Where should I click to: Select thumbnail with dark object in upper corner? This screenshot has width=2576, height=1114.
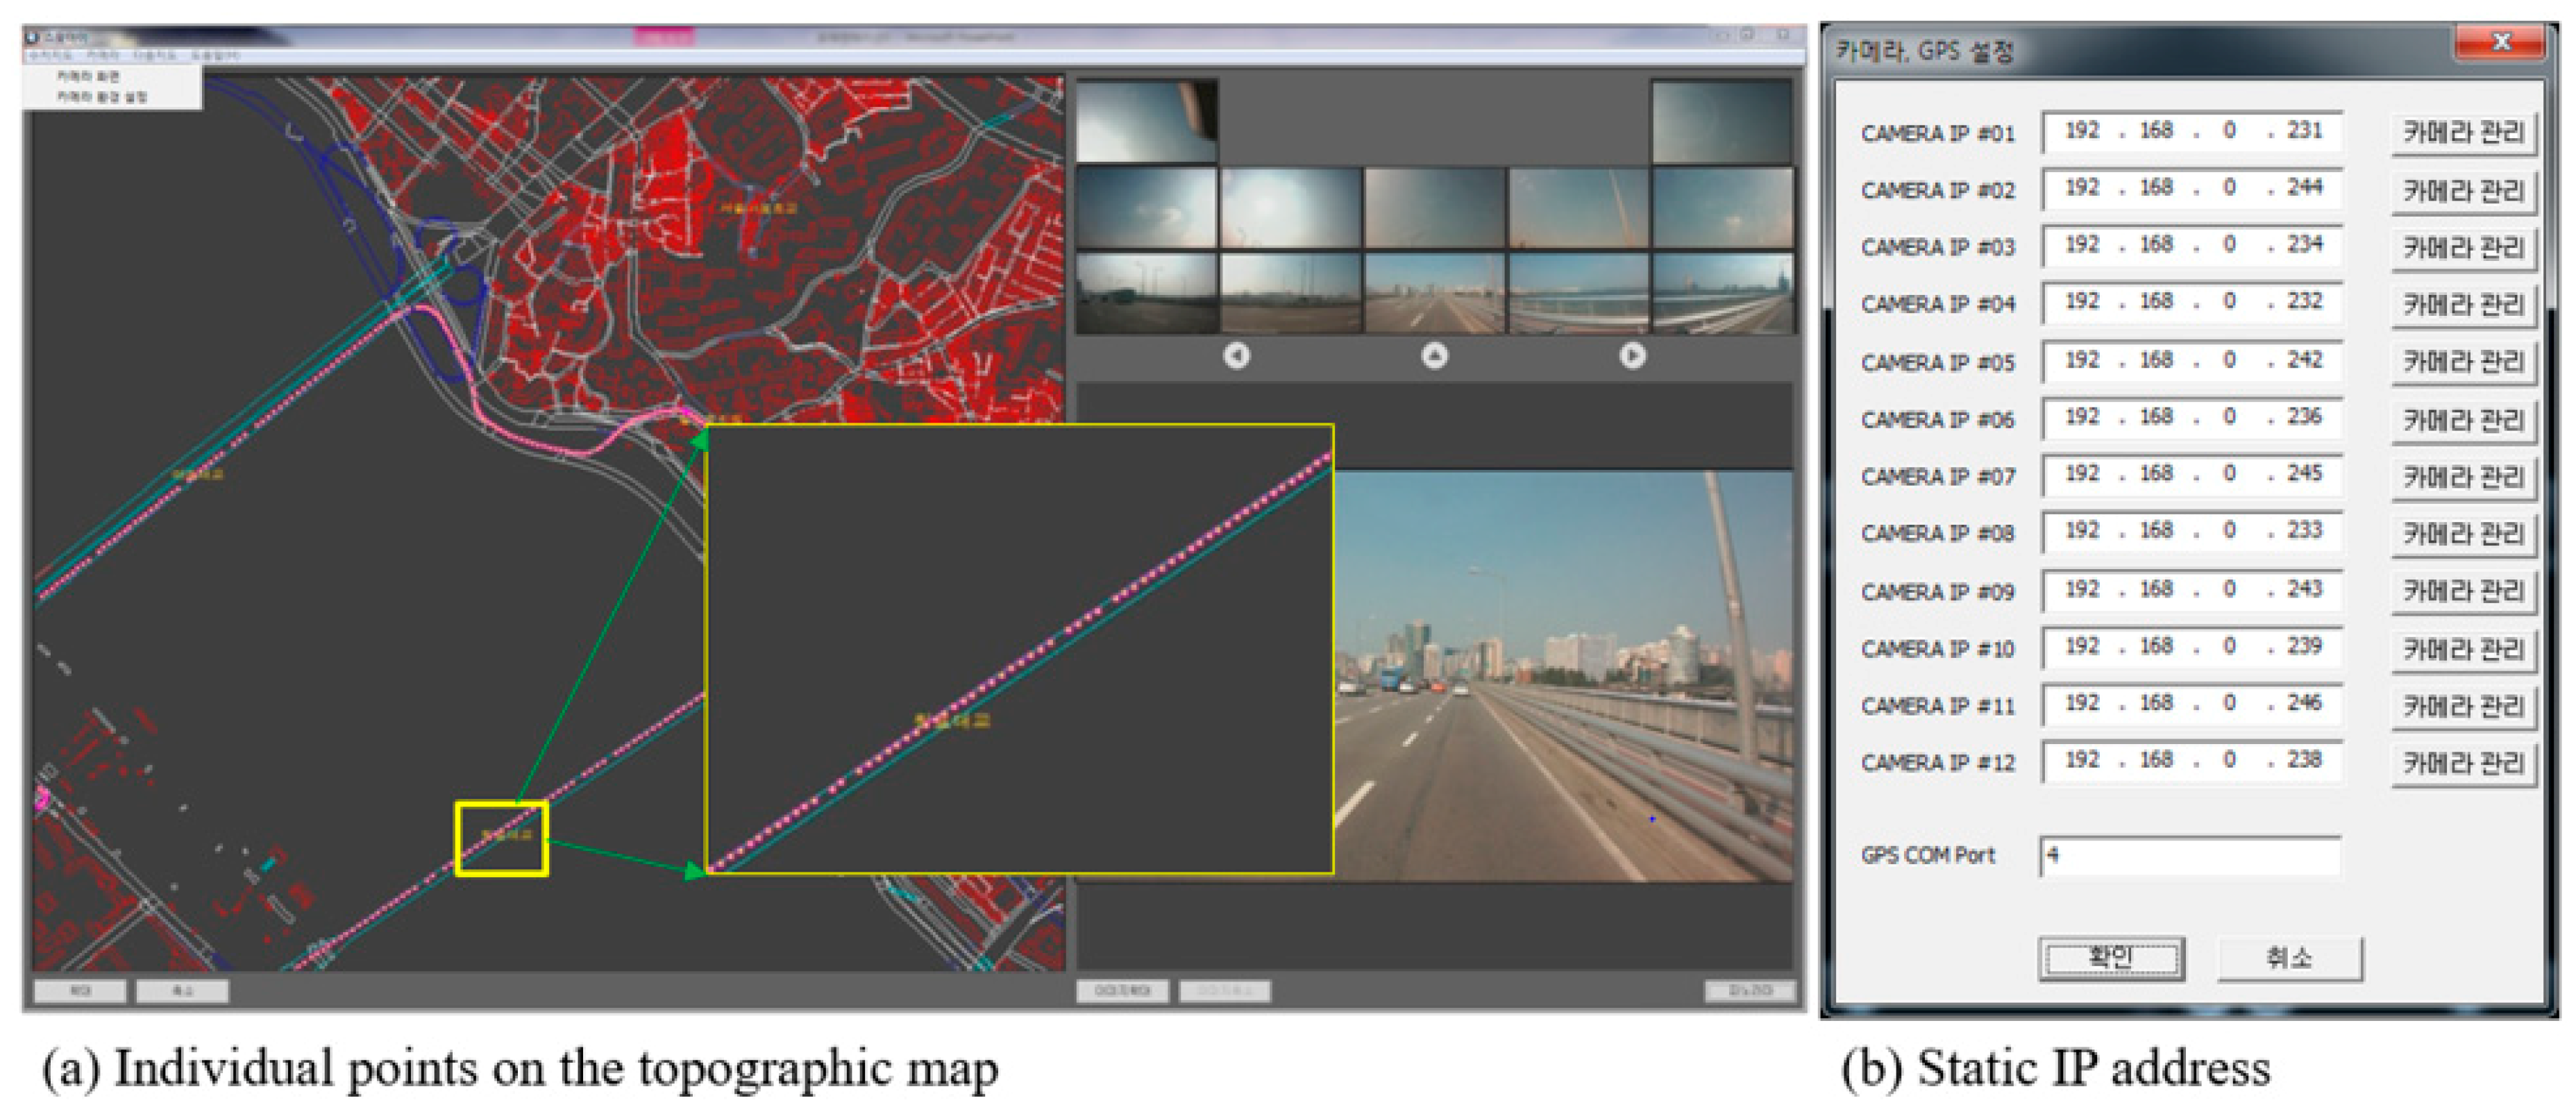1146,122
